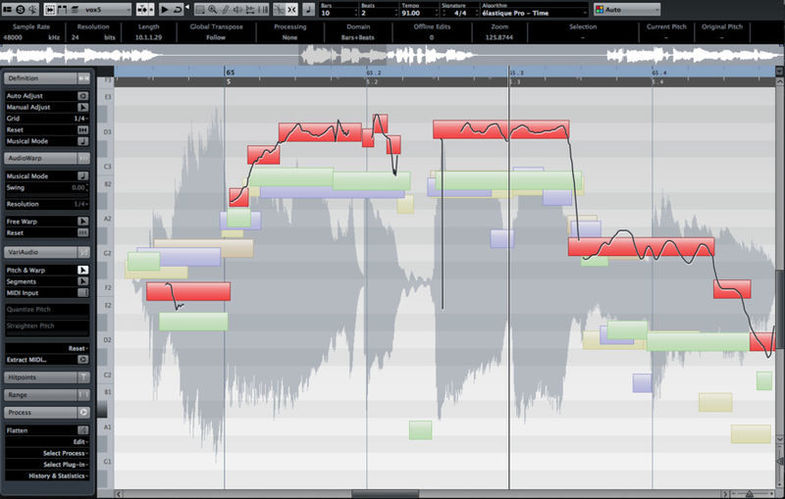Click the horizontal scrollbar thumb

click(384, 494)
